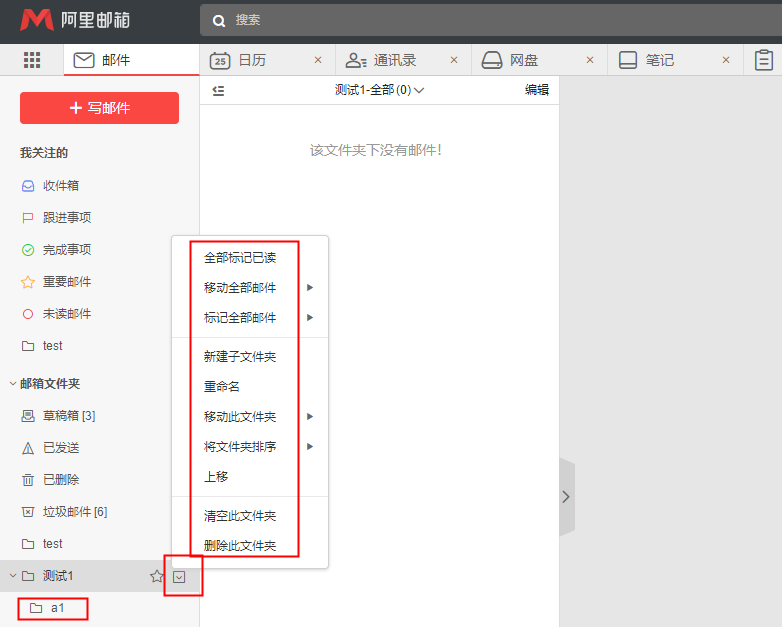Collapse the 邮箱文件夹 section
This screenshot has width=782, height=627.
pos(13,383)
